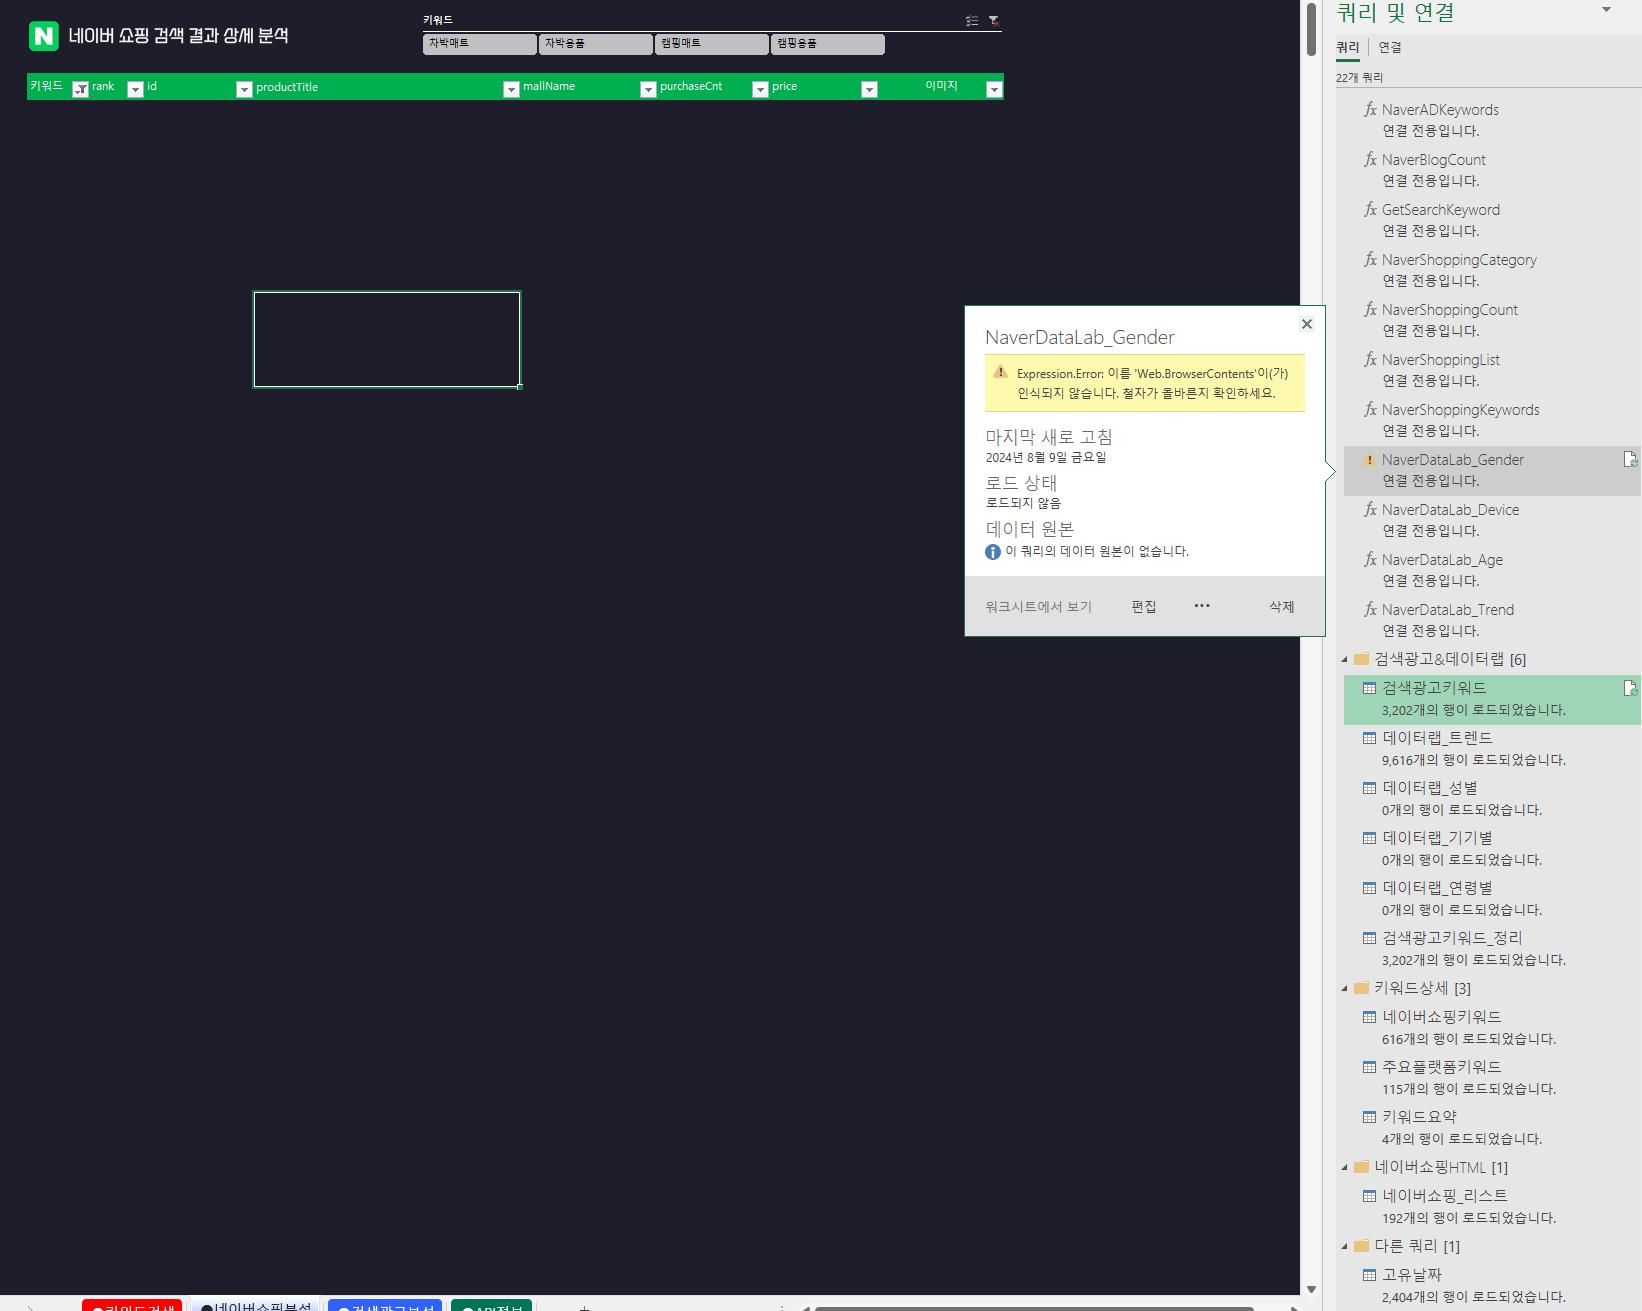This screenshot has width=1642, height=1311.
Task: Toggle the 캠핑용품 slicer item
Action: coord(827,44)
